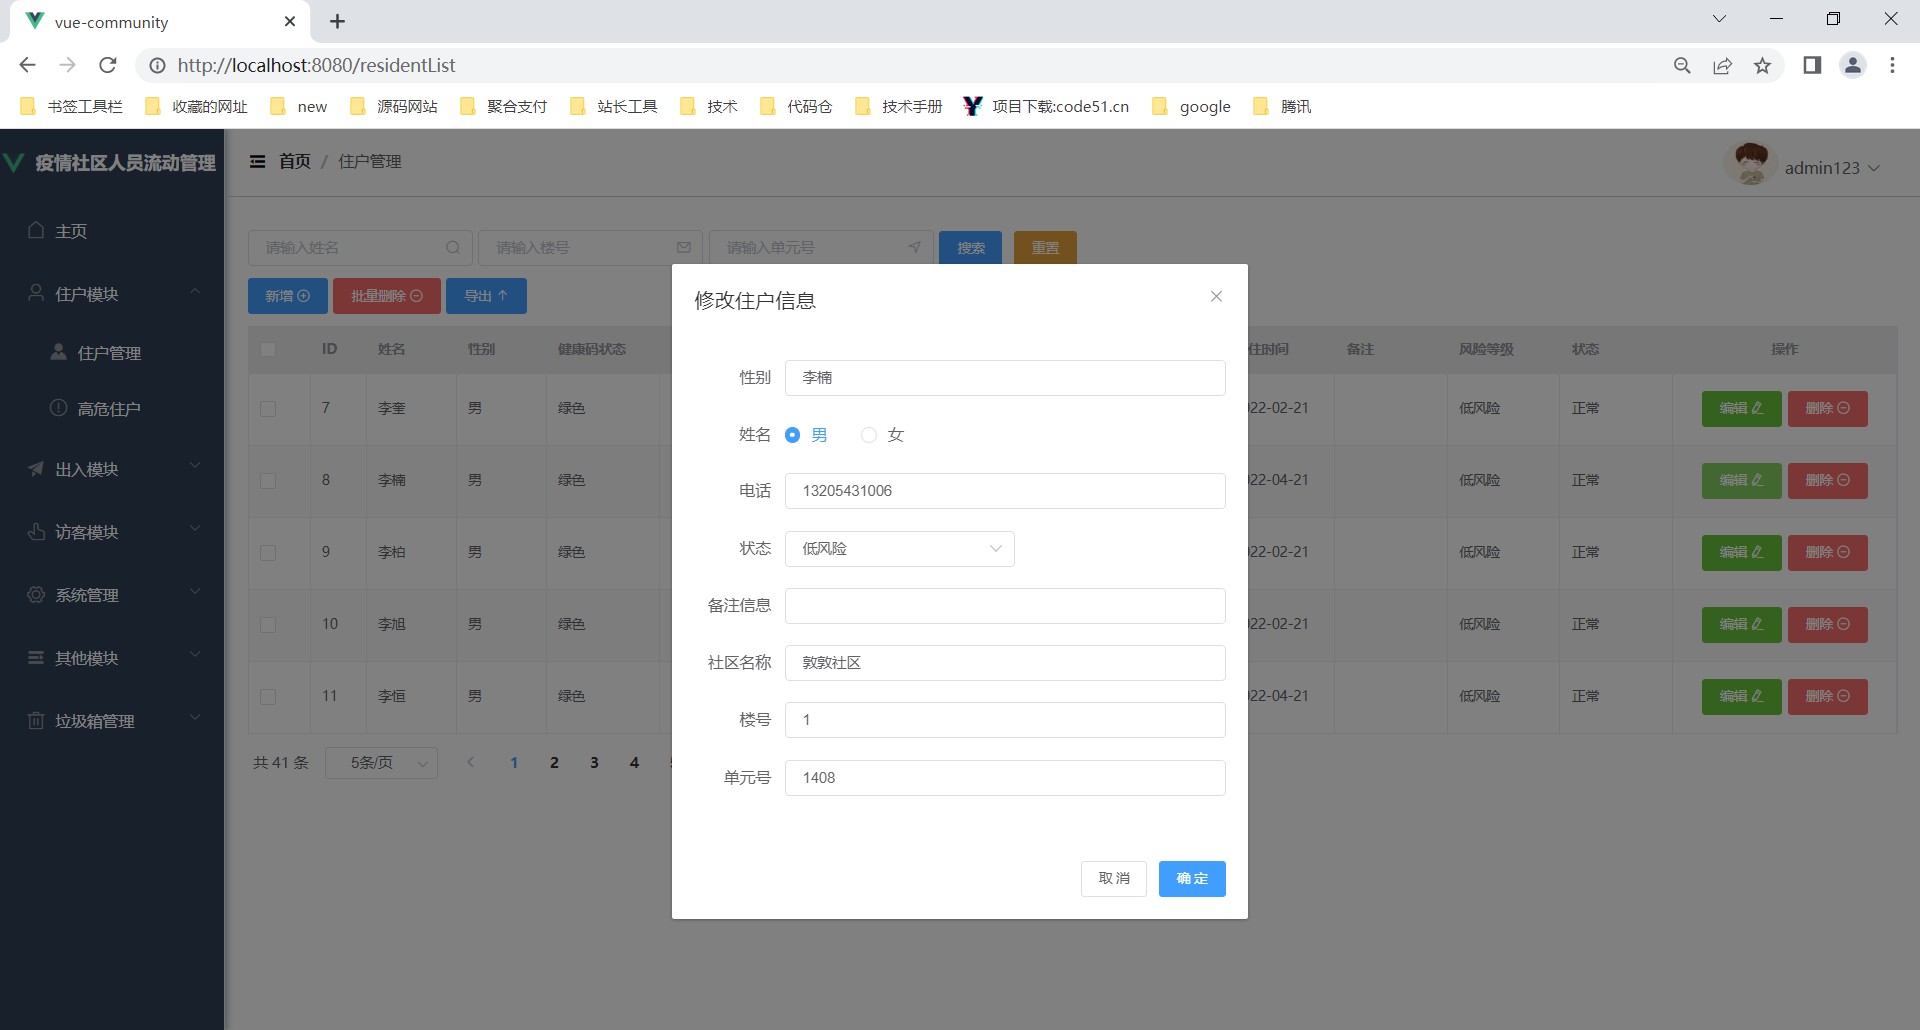This screenshot has height=1030, width=1920.
Task: Confirm with the 确定 button
Action: (1192, 879)
